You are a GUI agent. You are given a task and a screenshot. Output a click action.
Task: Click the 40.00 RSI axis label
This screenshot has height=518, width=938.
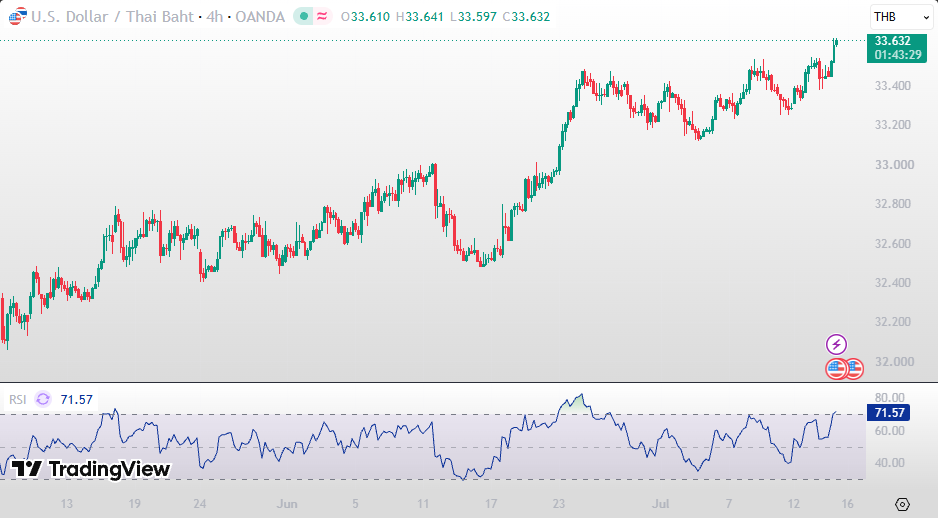[x=890, y=462]
